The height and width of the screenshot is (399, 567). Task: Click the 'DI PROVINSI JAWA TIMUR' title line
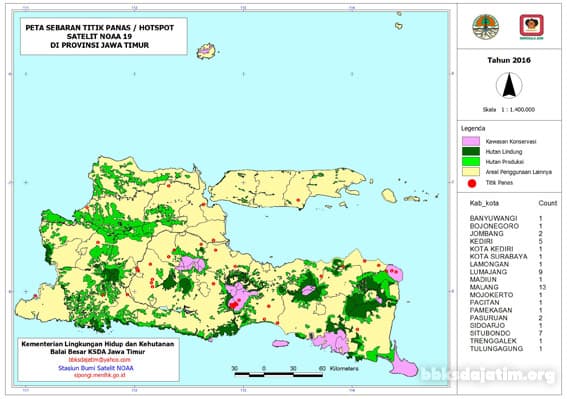click(99, 45)
